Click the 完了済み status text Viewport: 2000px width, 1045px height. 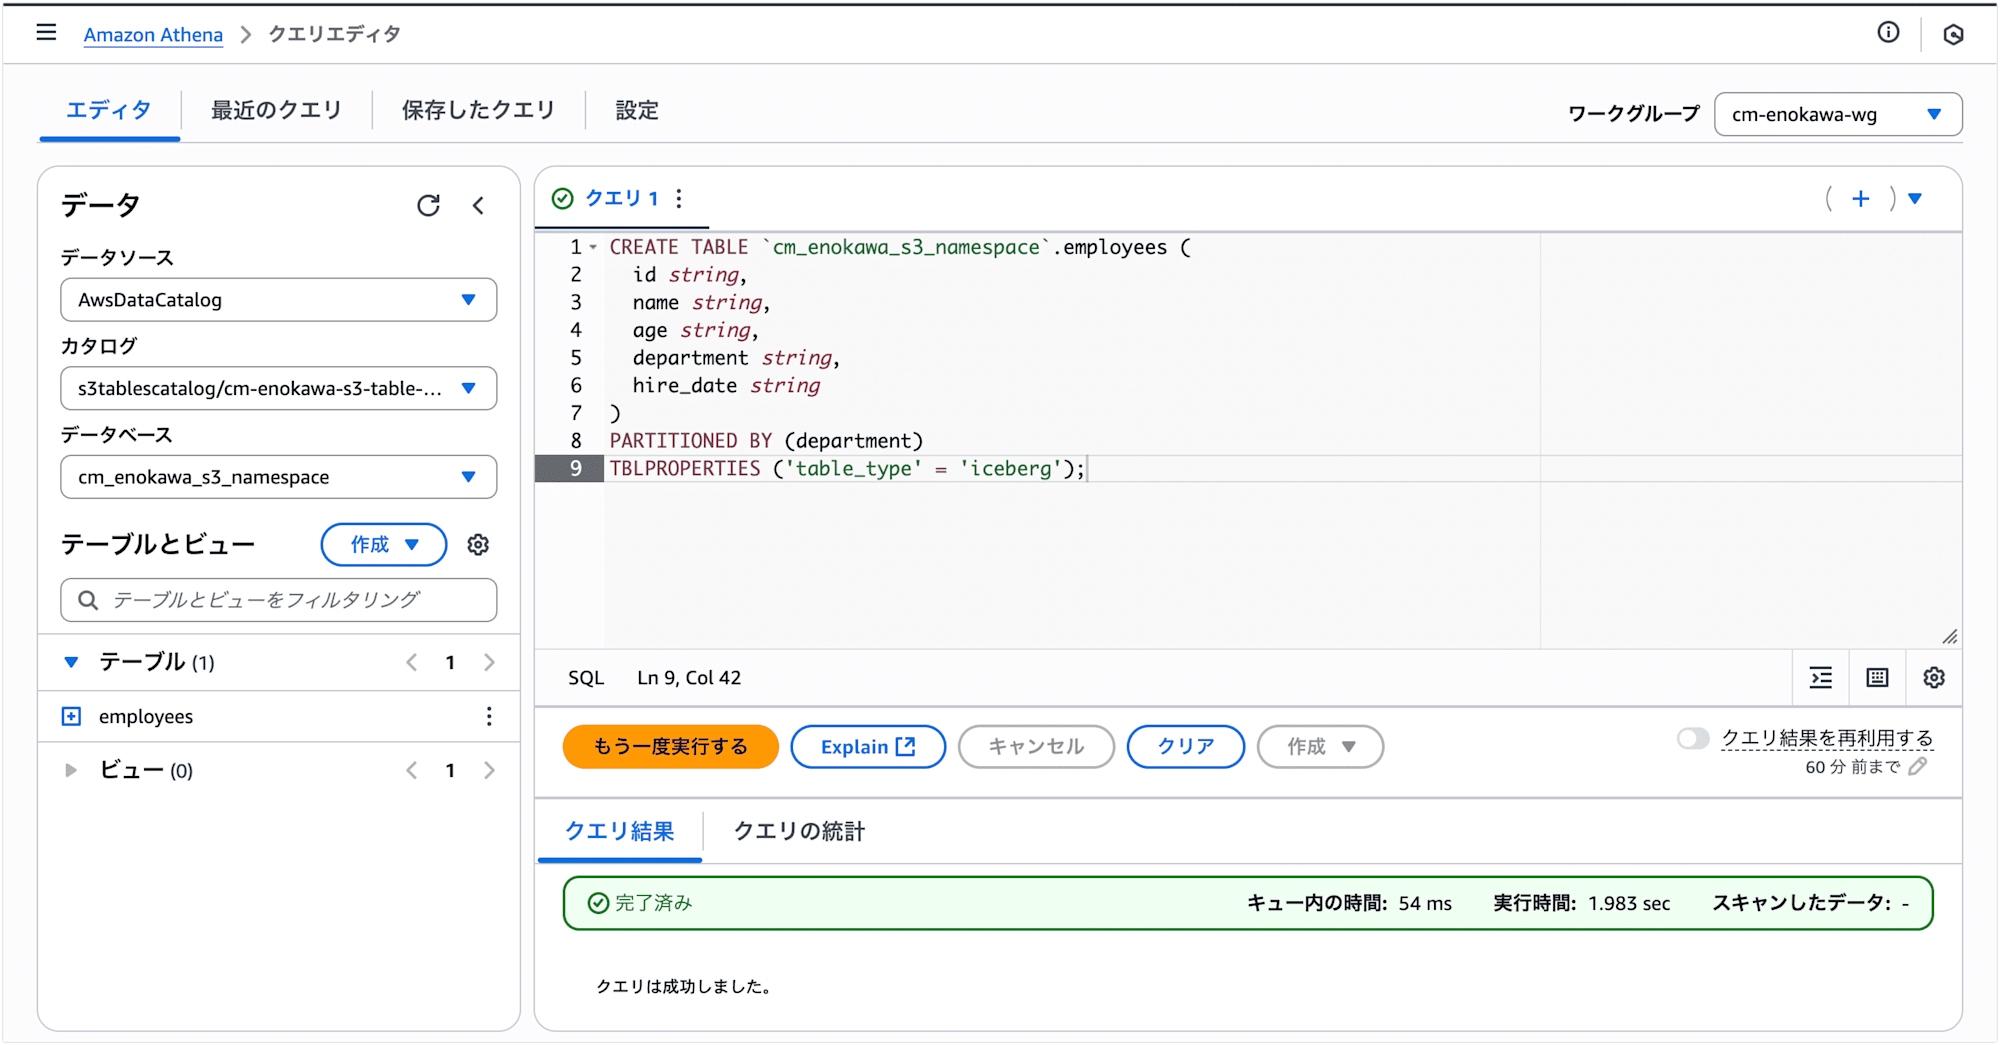pyautogui.click(x=653, y=903)
